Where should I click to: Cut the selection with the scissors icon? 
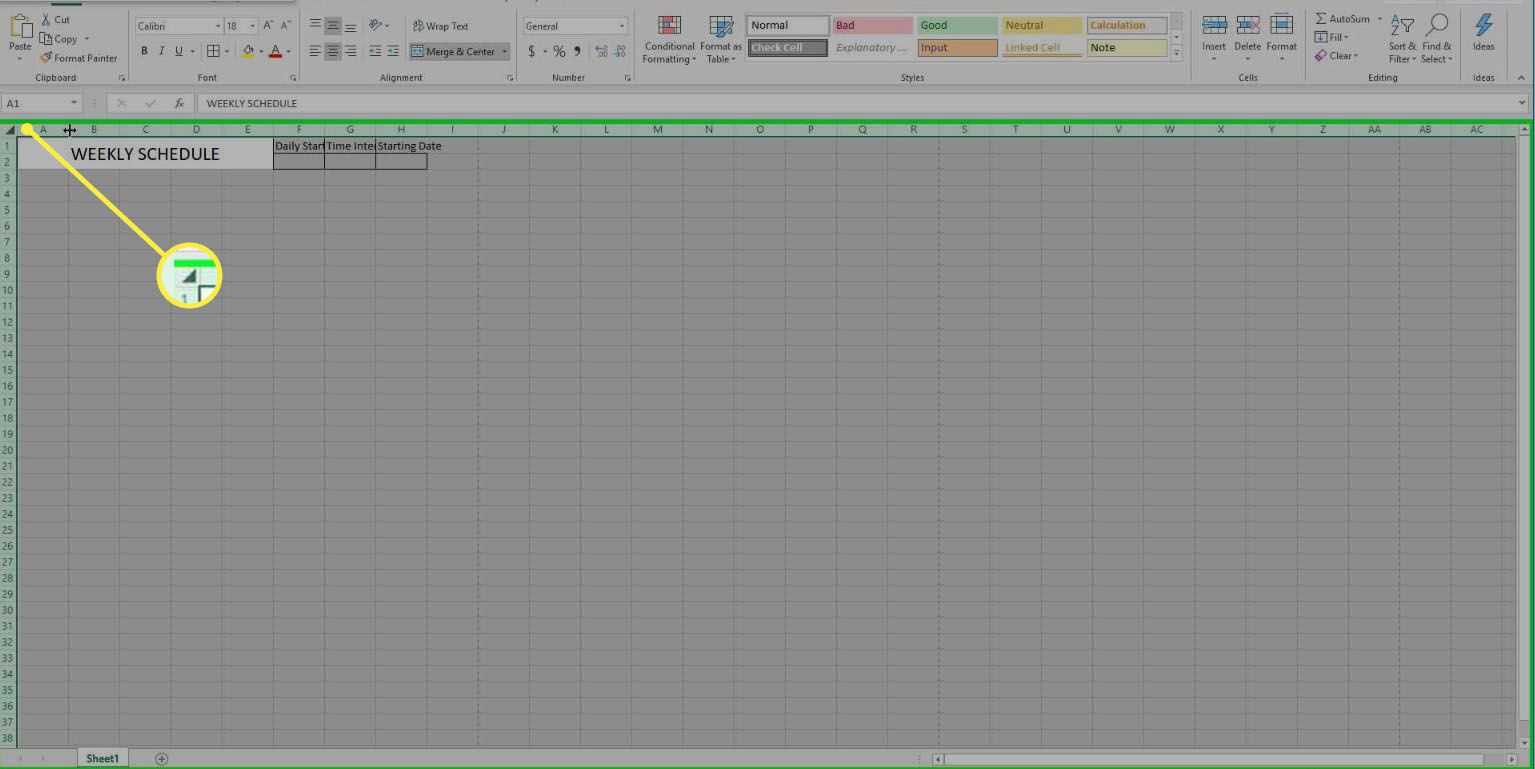pos(46,20)
